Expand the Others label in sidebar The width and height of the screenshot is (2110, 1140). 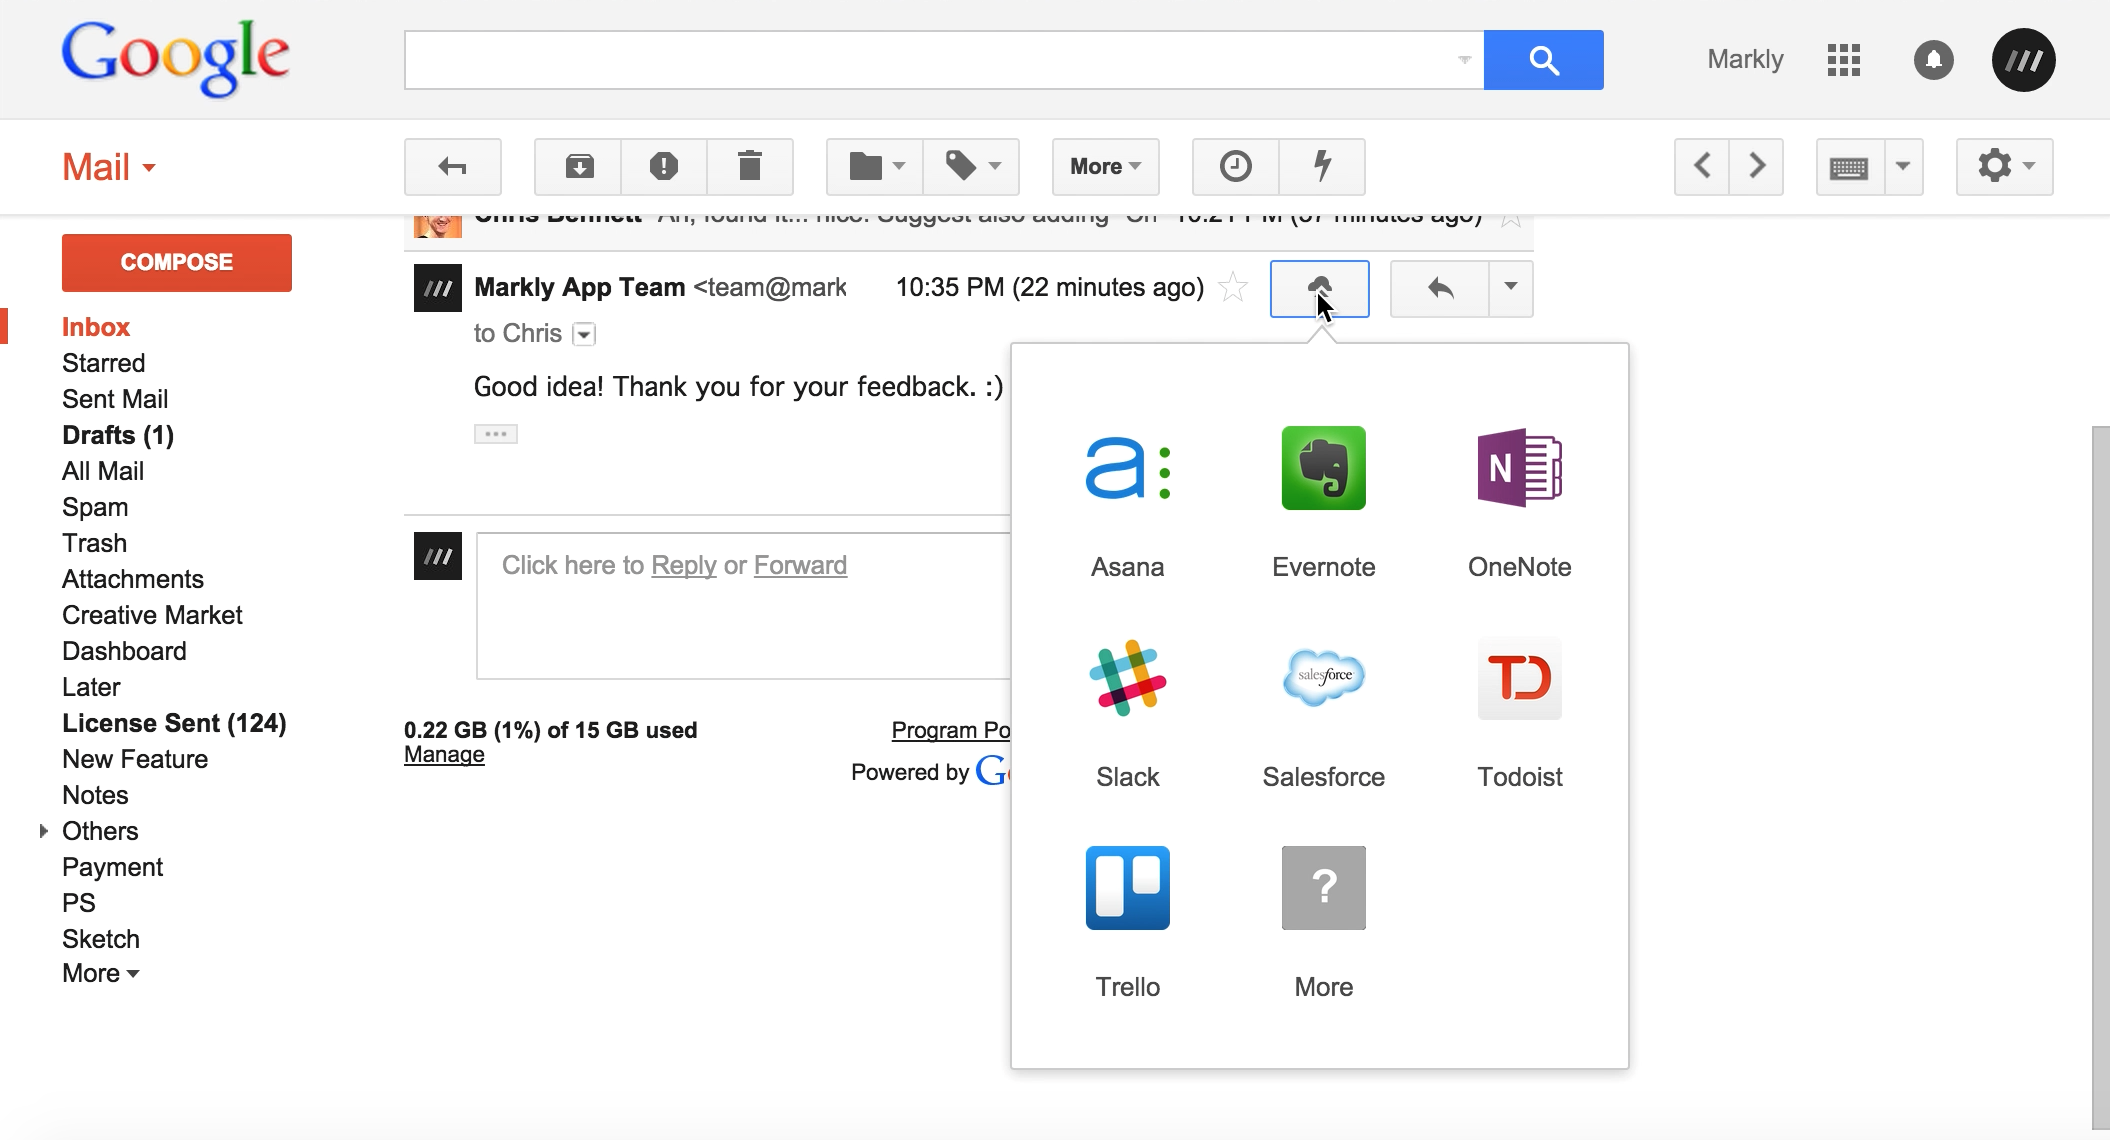pyautogui.click(x=43, y=831)
